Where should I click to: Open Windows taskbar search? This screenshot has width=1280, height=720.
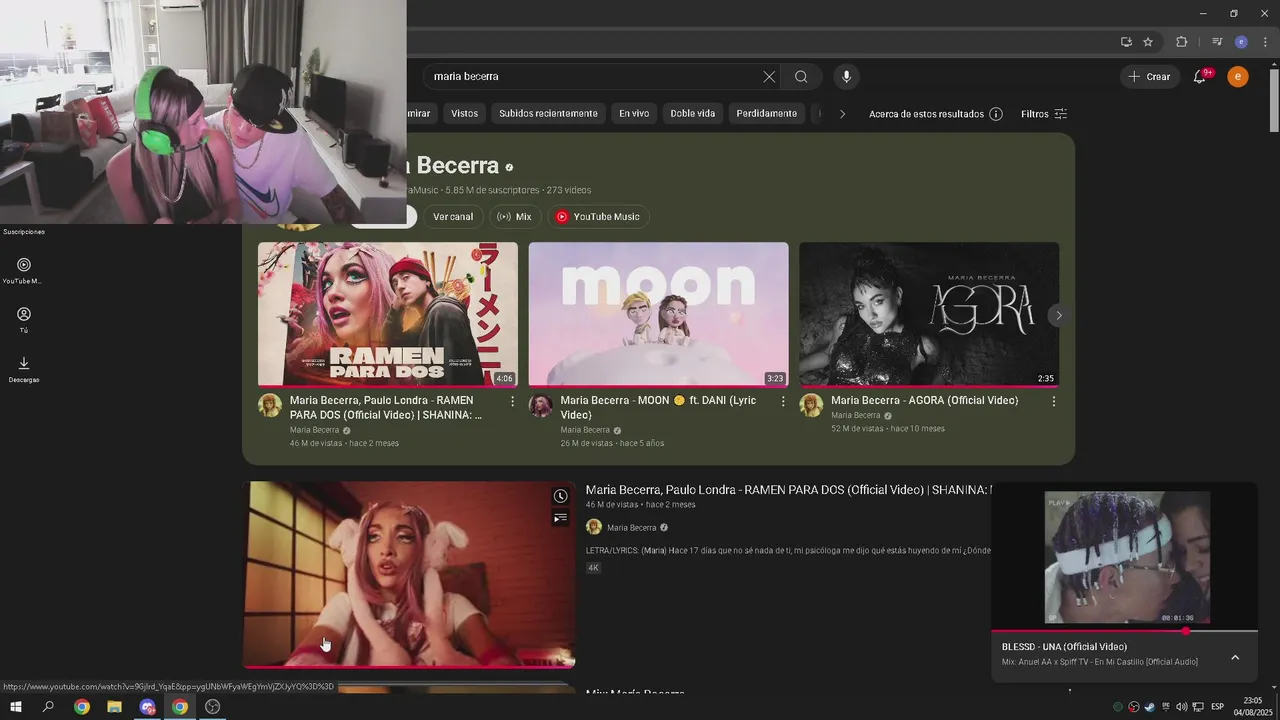point(48,707)
